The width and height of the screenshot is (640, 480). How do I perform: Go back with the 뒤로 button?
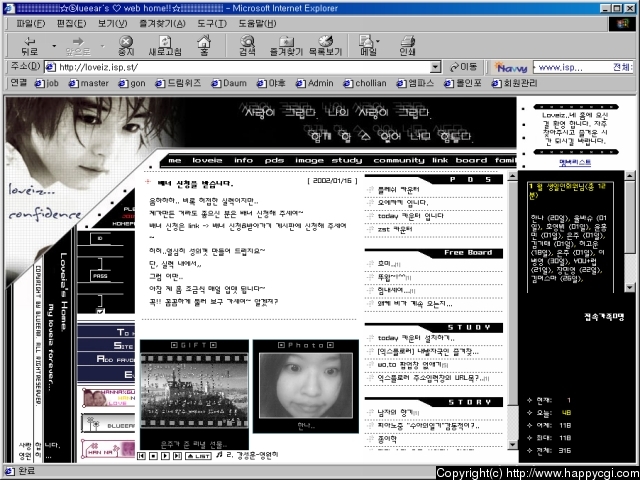click(30, 46)
